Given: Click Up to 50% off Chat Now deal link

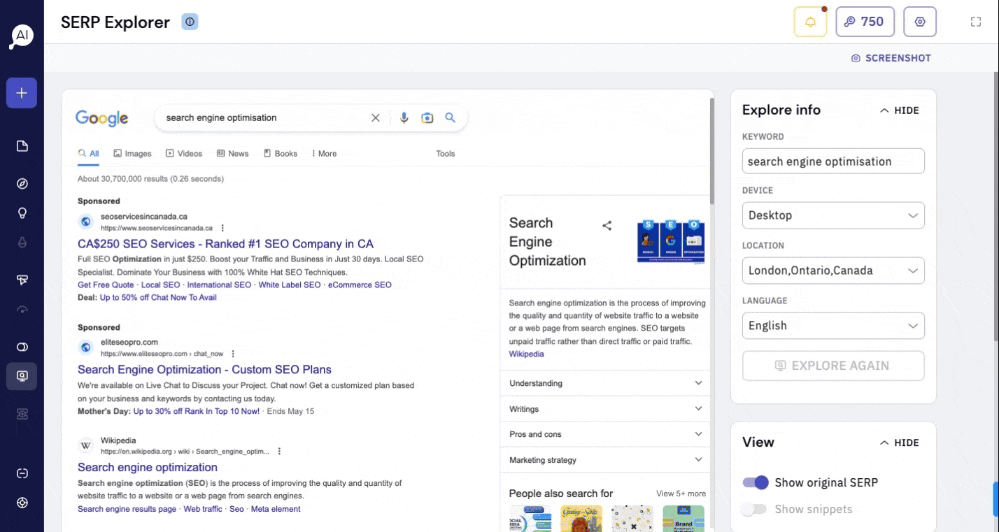Looking at the screenshot, I should (158, 298).
